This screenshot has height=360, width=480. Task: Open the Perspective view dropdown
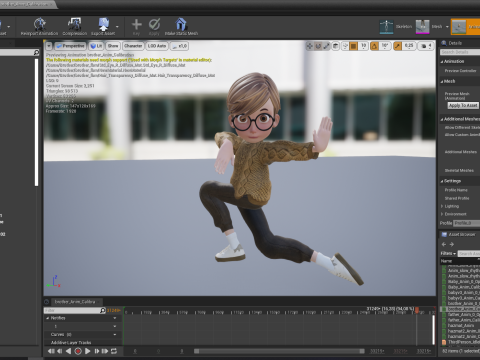[x=70, y=46]
